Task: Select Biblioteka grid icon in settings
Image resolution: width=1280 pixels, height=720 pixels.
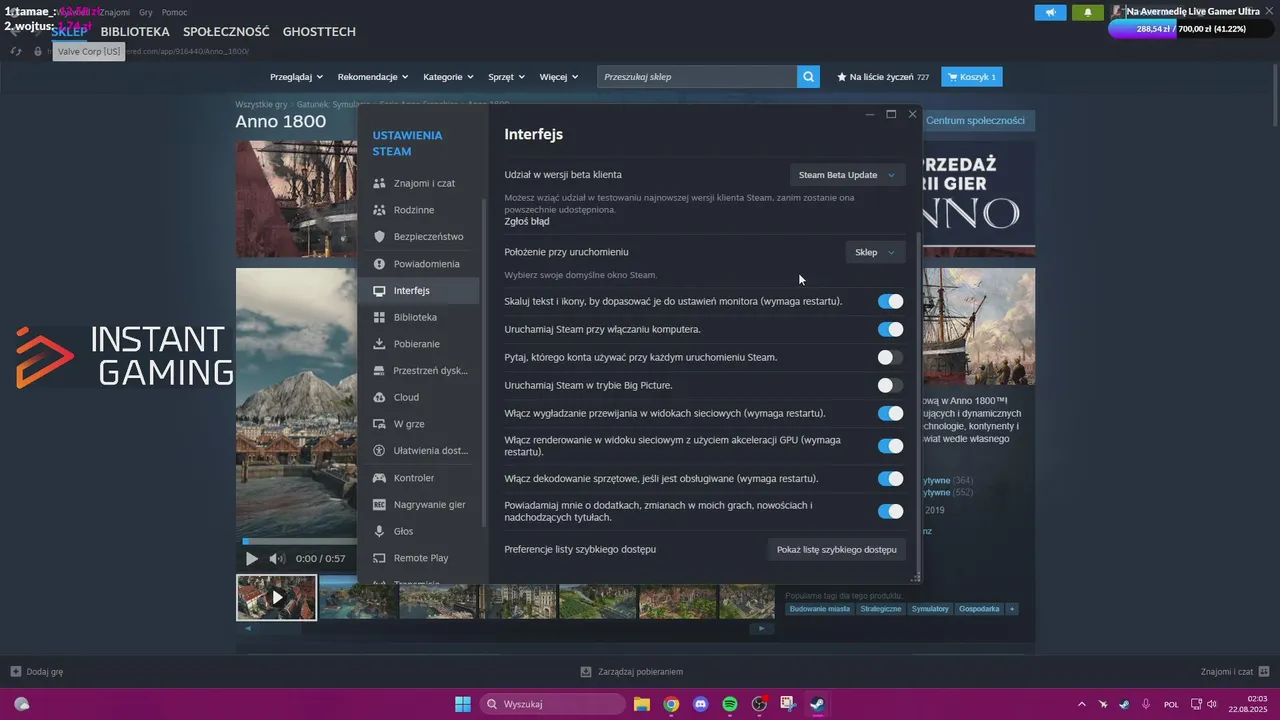Action: pyautogui.click(x=379, y=317)
